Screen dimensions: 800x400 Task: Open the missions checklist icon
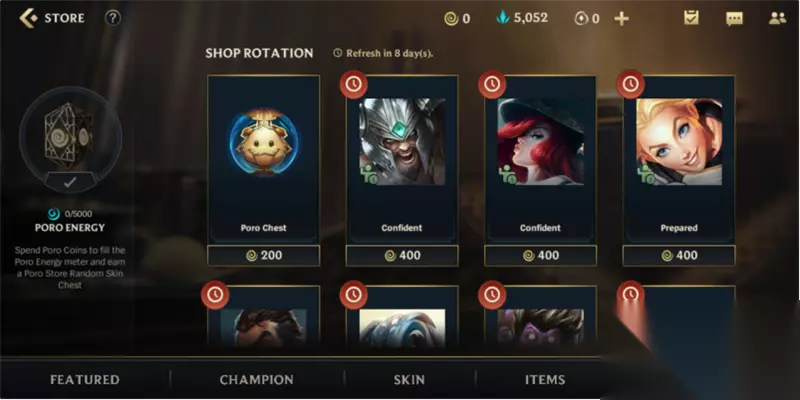pyautogui.click(x=691, y=18)
